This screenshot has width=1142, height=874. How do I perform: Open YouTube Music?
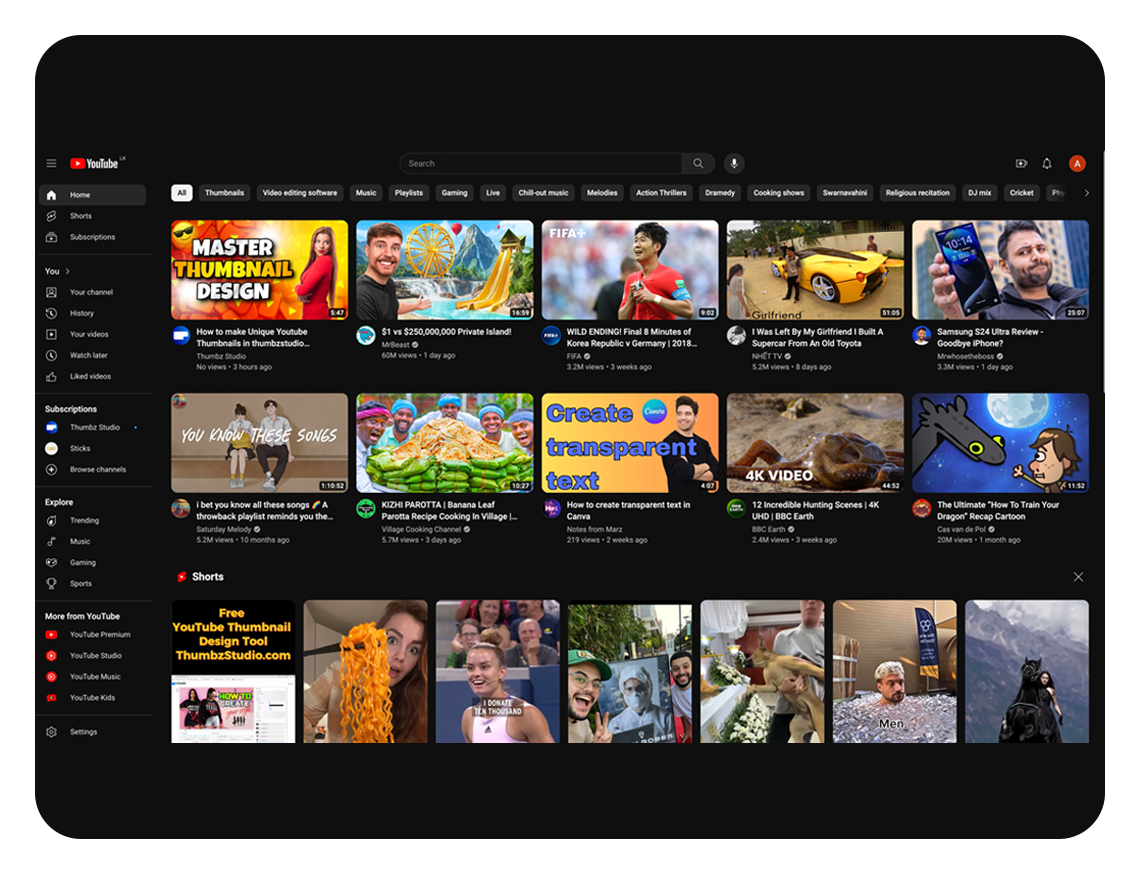(x=92, y=677)
